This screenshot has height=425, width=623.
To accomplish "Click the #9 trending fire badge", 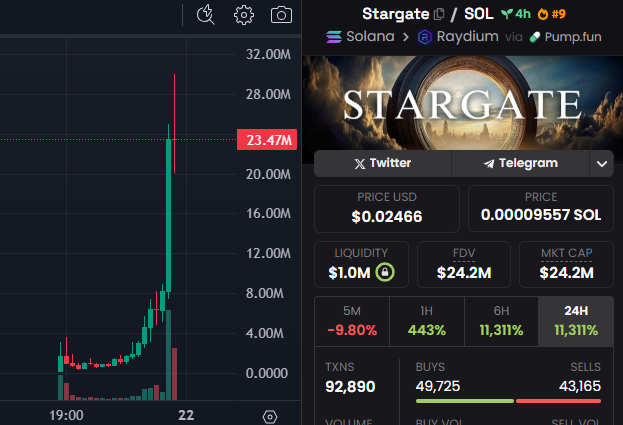I will [551, 14].
